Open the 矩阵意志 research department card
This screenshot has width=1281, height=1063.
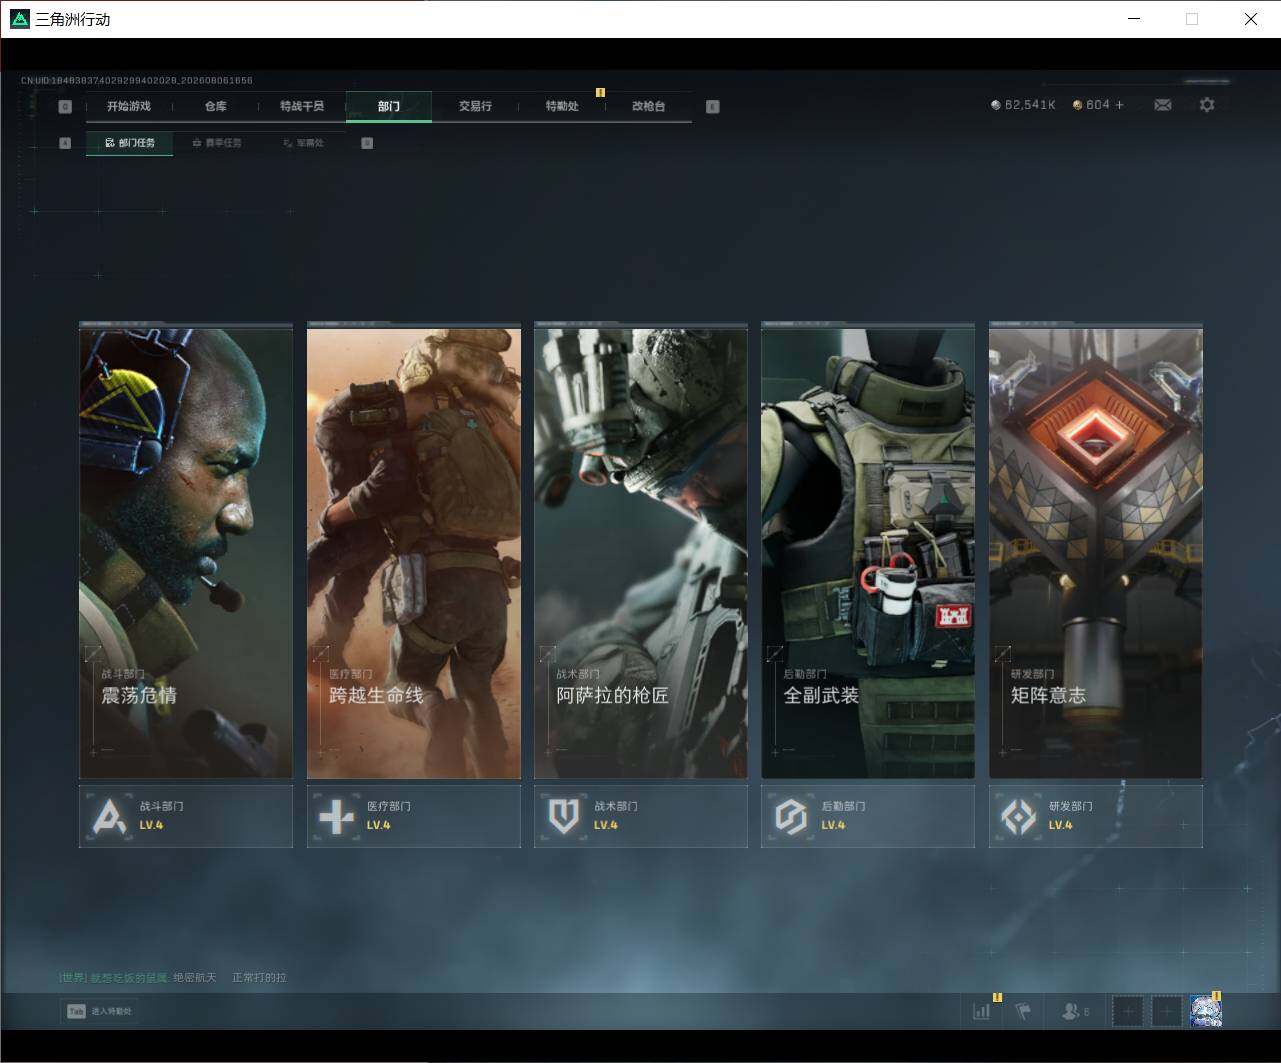coord(1096,551)
